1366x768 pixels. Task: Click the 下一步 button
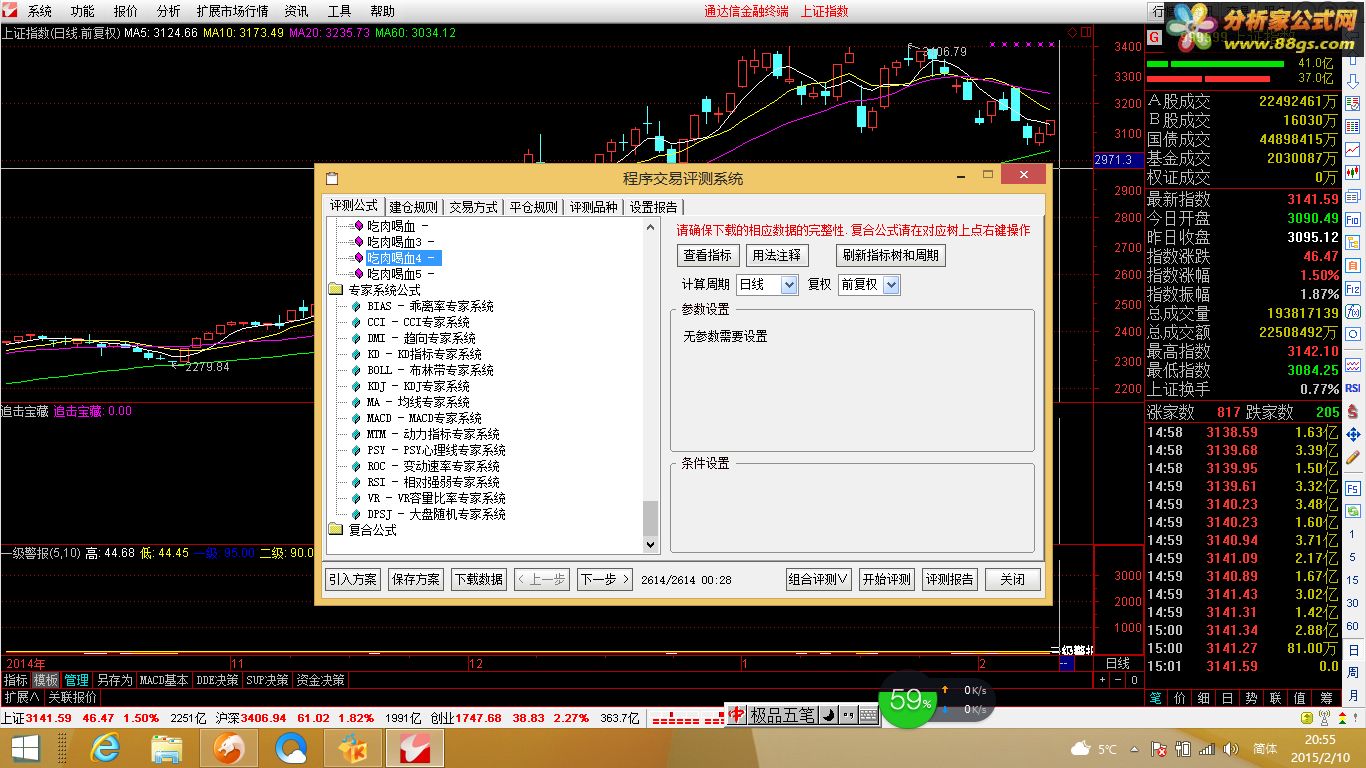(604, 579)
